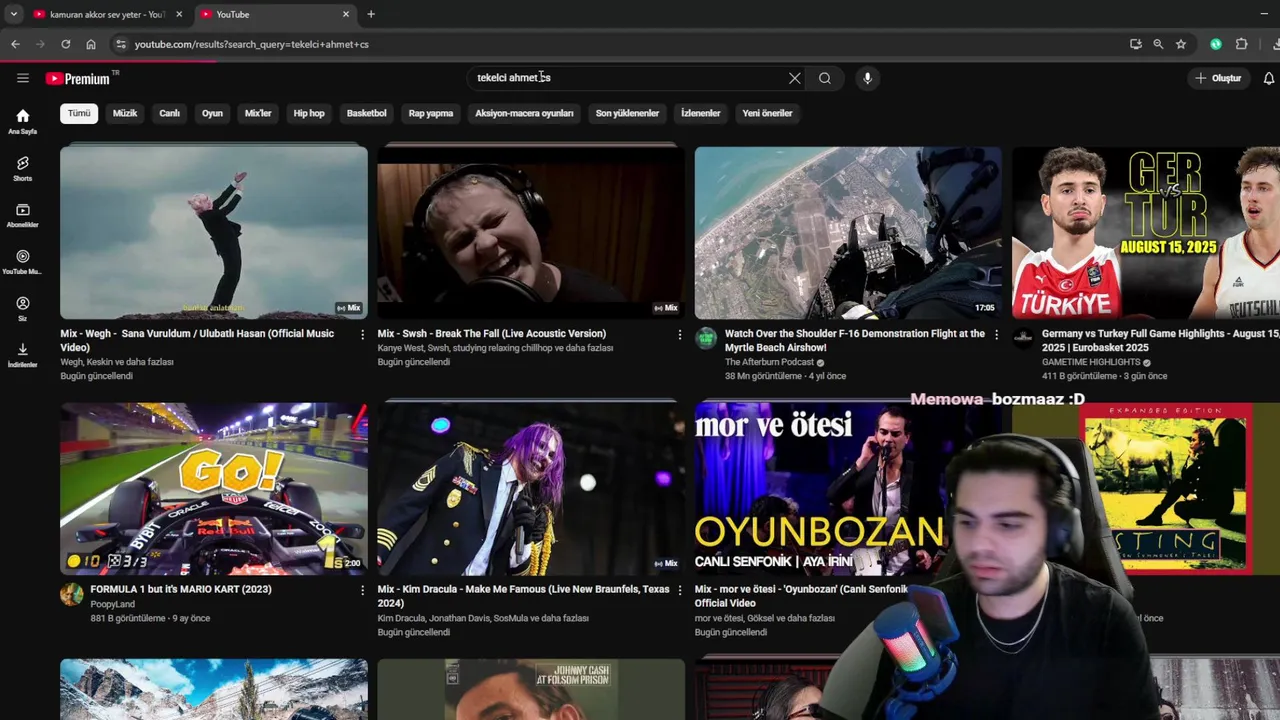Select the Aksiyon-macera oyunları chip

coord(524,113)
